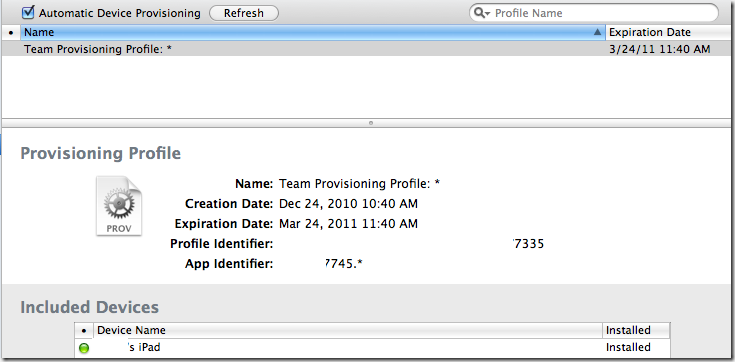Screen dimensions: 735x362
Task: Click the Installed status cell of the iPad
Action: coord(628,347)
